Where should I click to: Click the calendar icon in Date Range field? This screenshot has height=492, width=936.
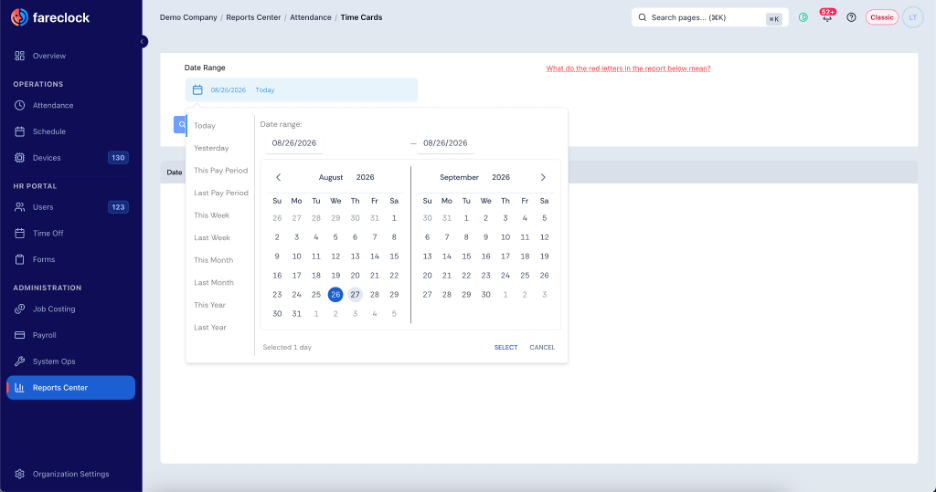point(198,90)
